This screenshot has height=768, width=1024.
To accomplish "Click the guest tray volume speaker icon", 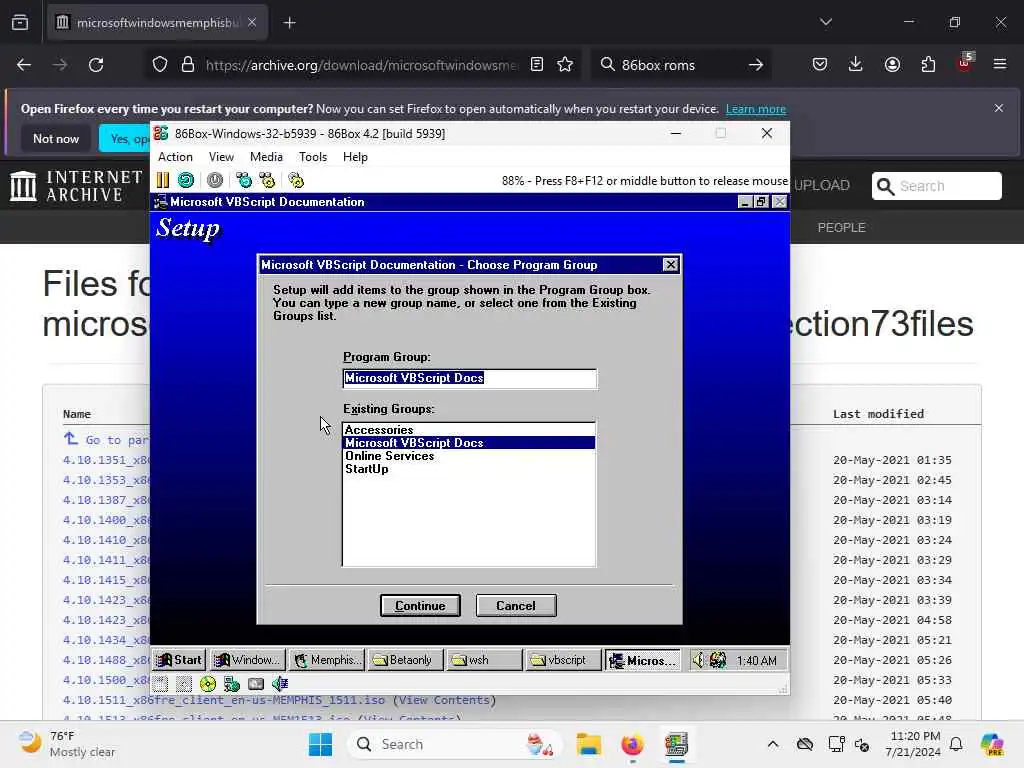I will pyautogui.click(x=698, y=660).
